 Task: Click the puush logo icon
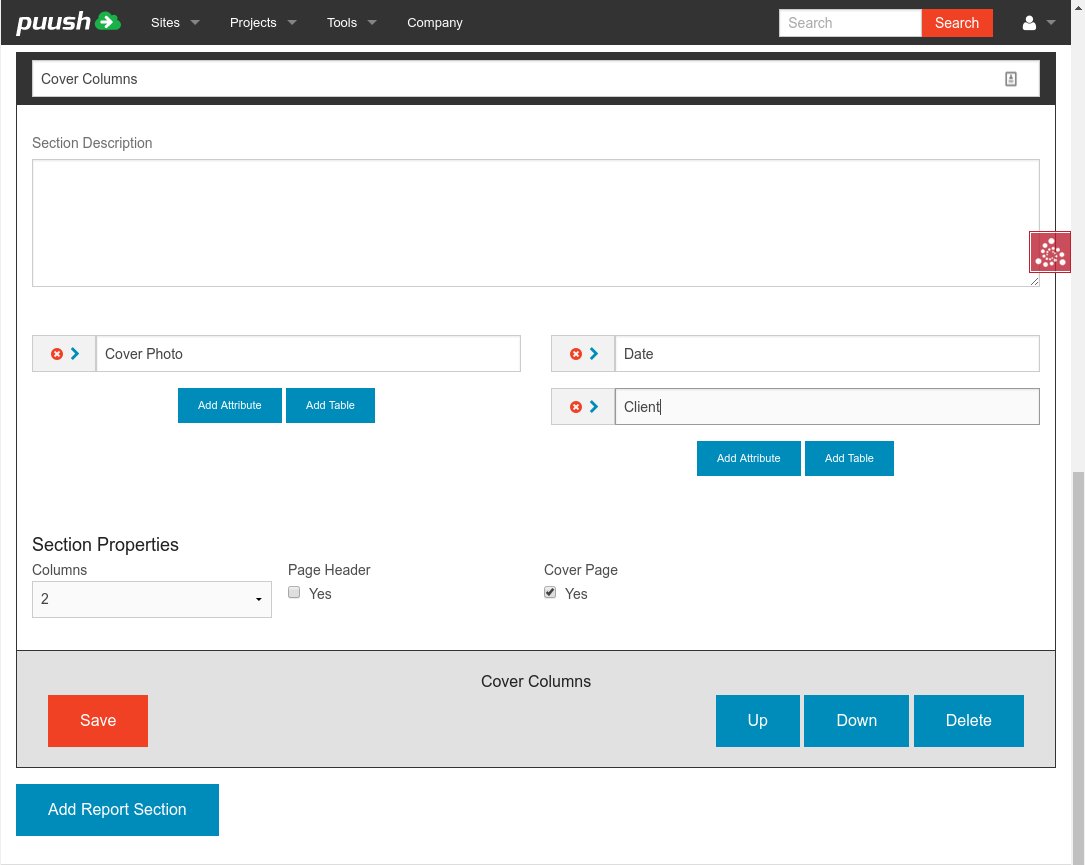68,22
